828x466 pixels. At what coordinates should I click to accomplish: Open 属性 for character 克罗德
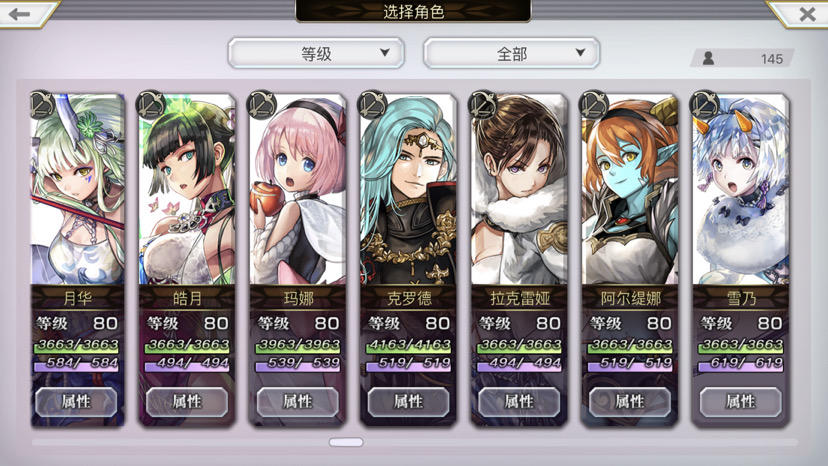click(x=408, y=402)
